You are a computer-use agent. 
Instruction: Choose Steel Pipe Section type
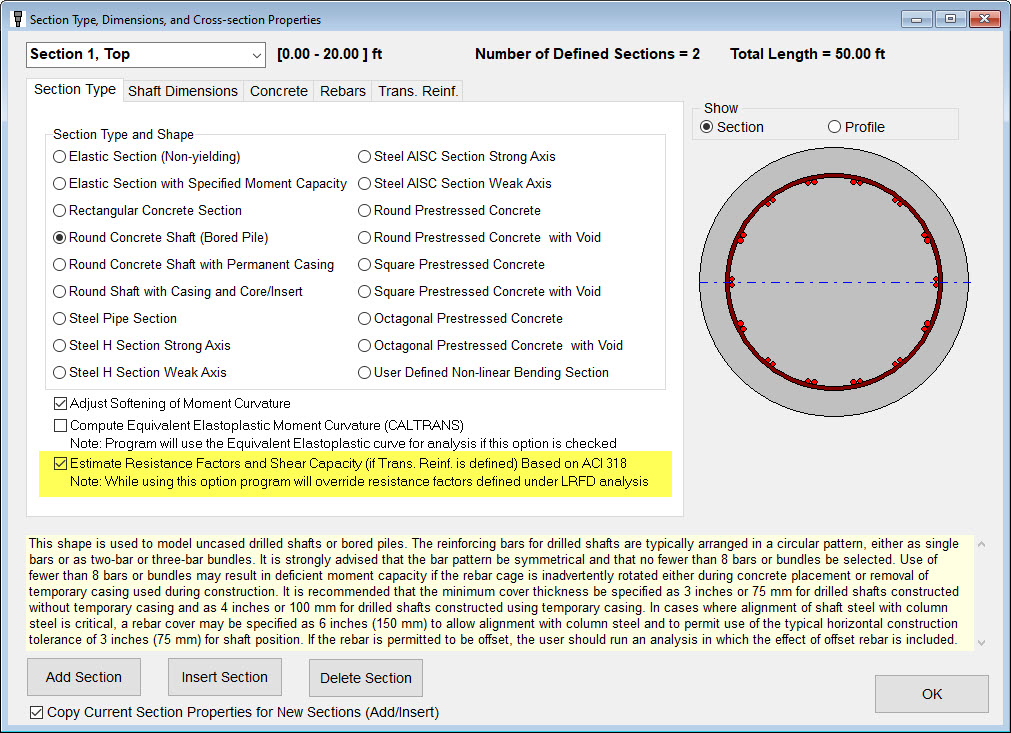click(60, 319)
